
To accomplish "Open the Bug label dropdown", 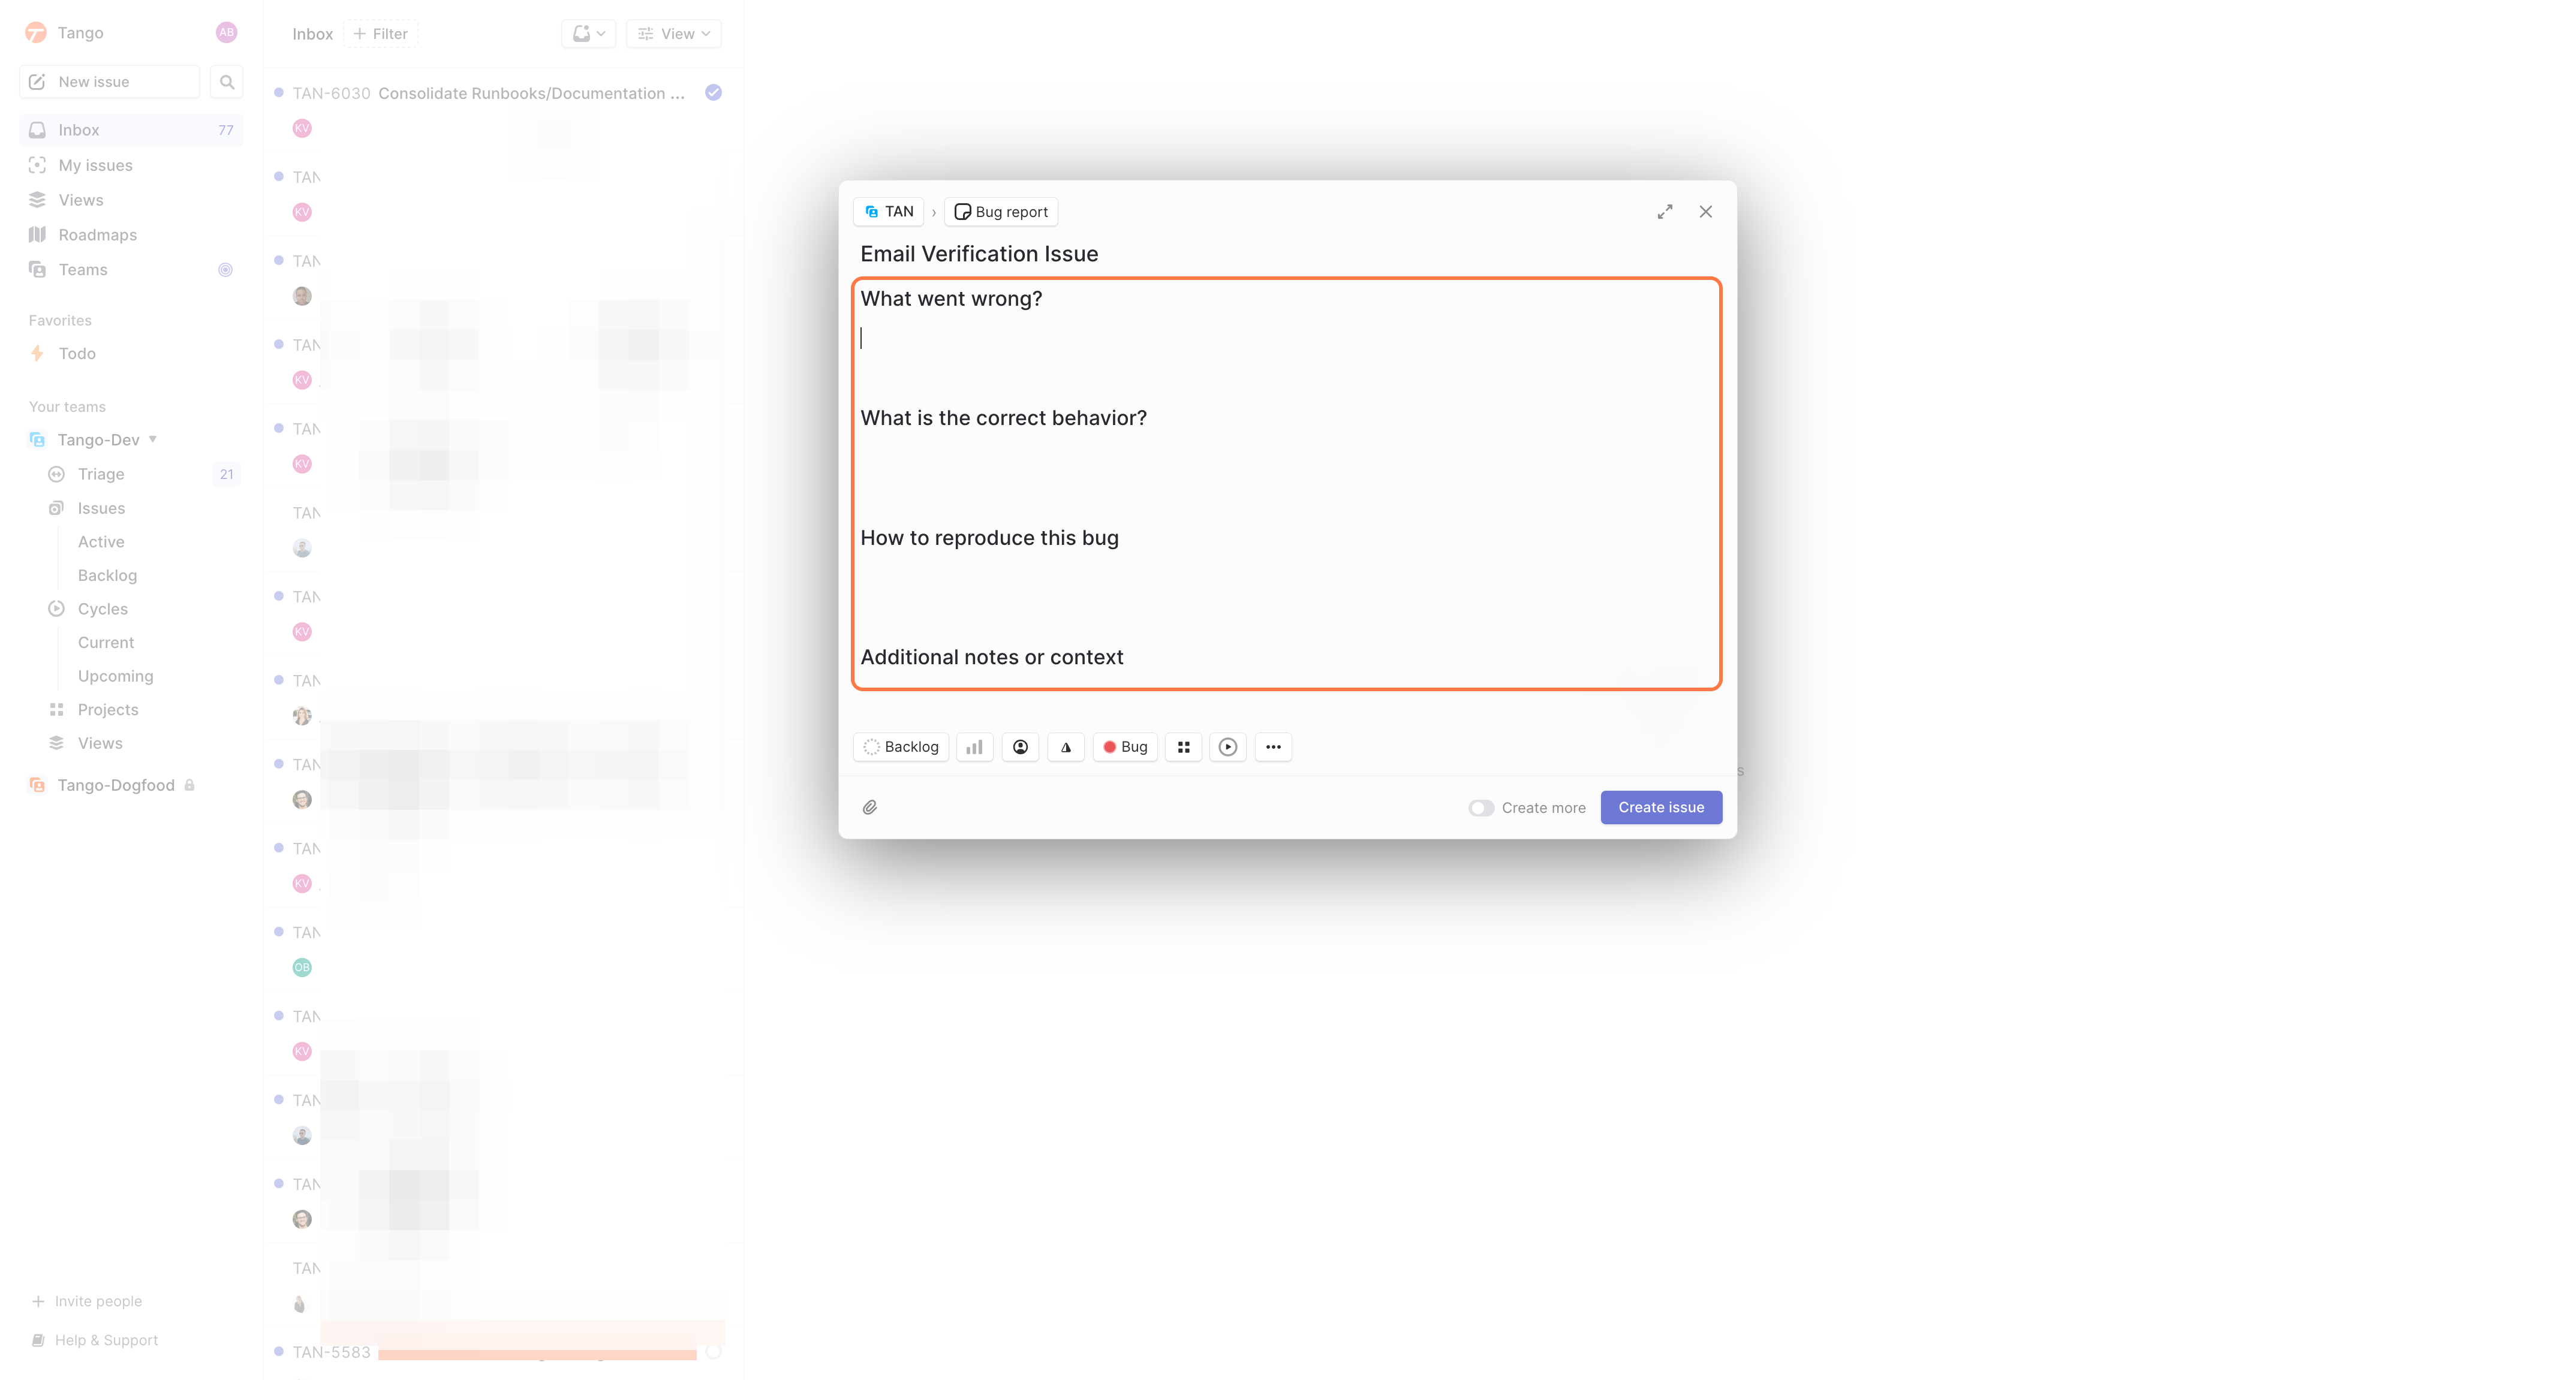I will (x=1125, y=747).
